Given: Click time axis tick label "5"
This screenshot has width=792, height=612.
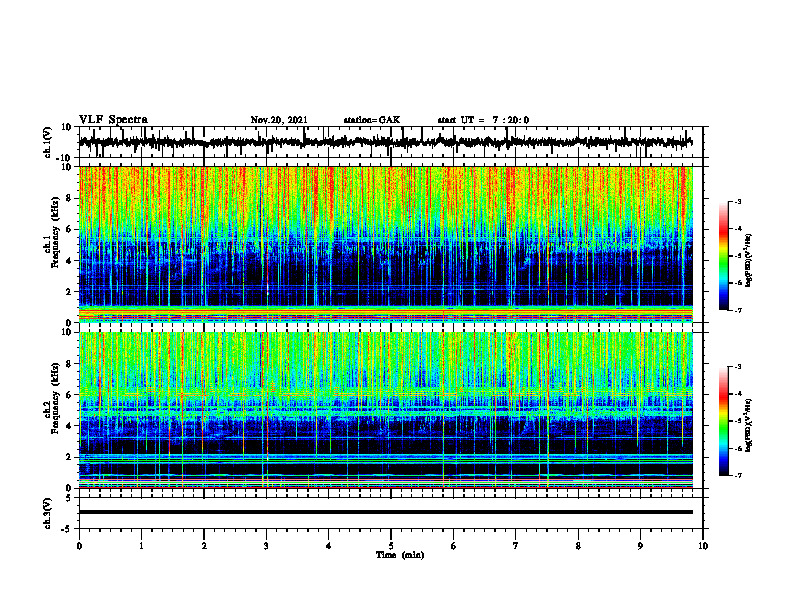Looking at the screenshot, I should pyautogui.click(x=391, y=546).
